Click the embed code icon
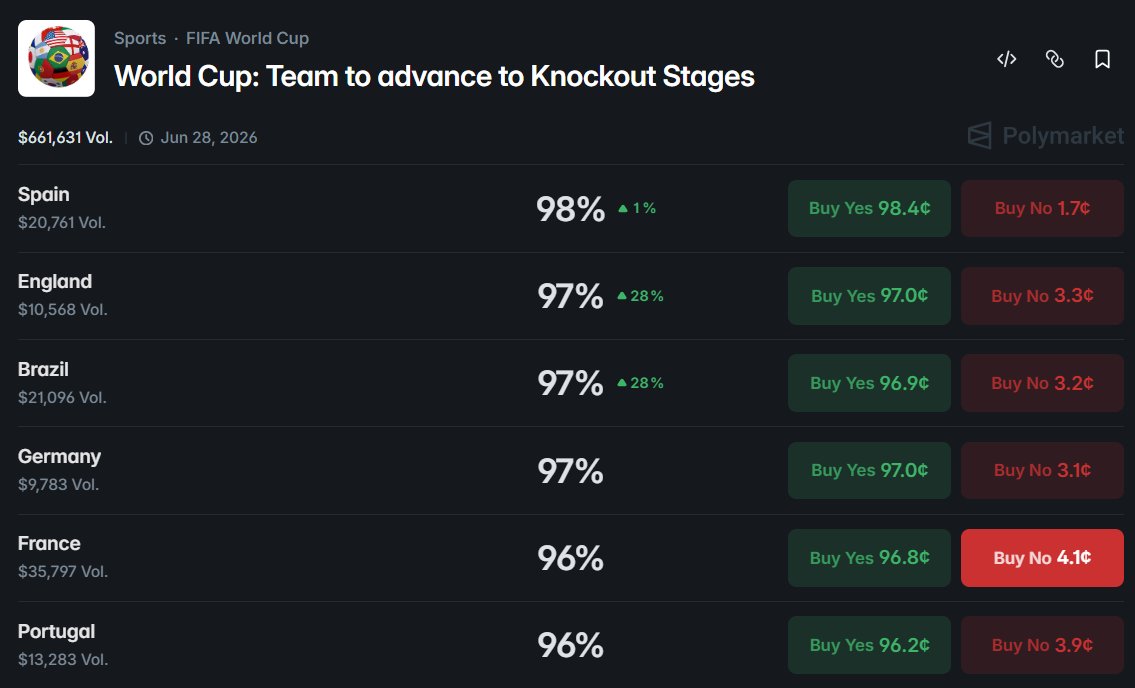Screen dimensions: 1135x688 click(x=1007, y=59)
